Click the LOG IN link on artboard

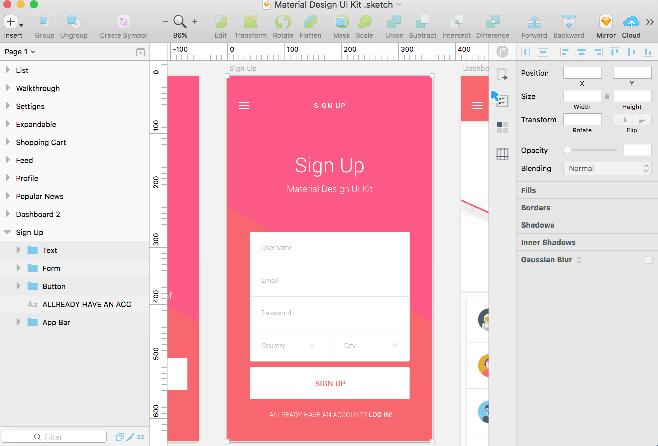[380, 415]
